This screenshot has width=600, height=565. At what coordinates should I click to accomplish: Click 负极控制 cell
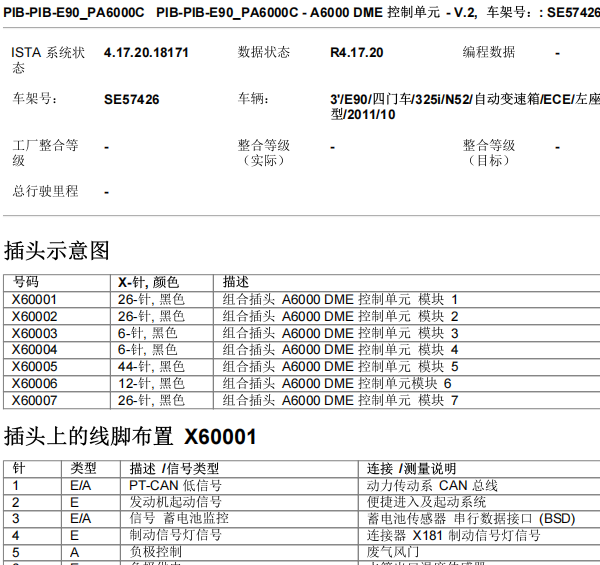155,552
